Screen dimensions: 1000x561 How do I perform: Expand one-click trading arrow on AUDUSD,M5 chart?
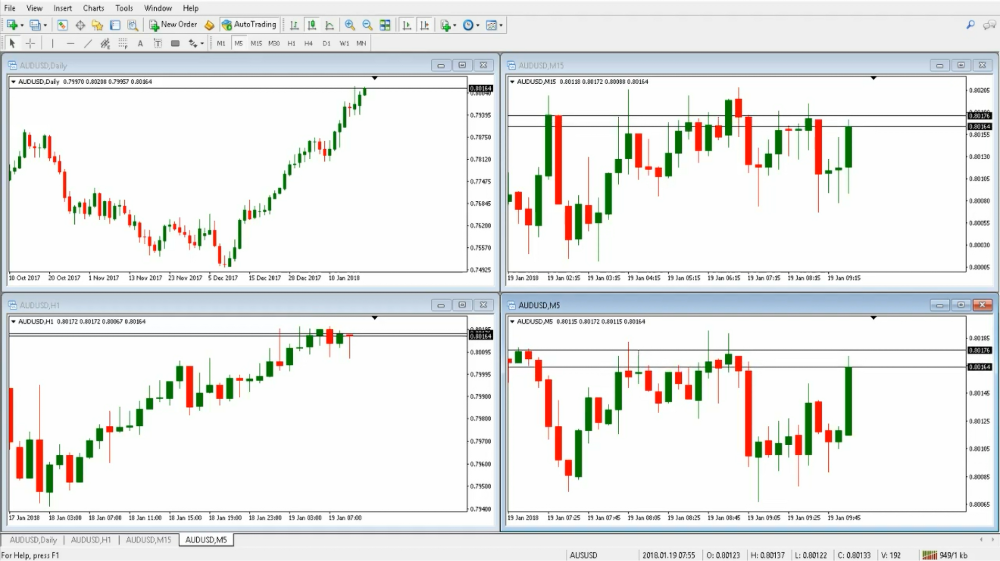pyautogui.click(x=512, y=321)
